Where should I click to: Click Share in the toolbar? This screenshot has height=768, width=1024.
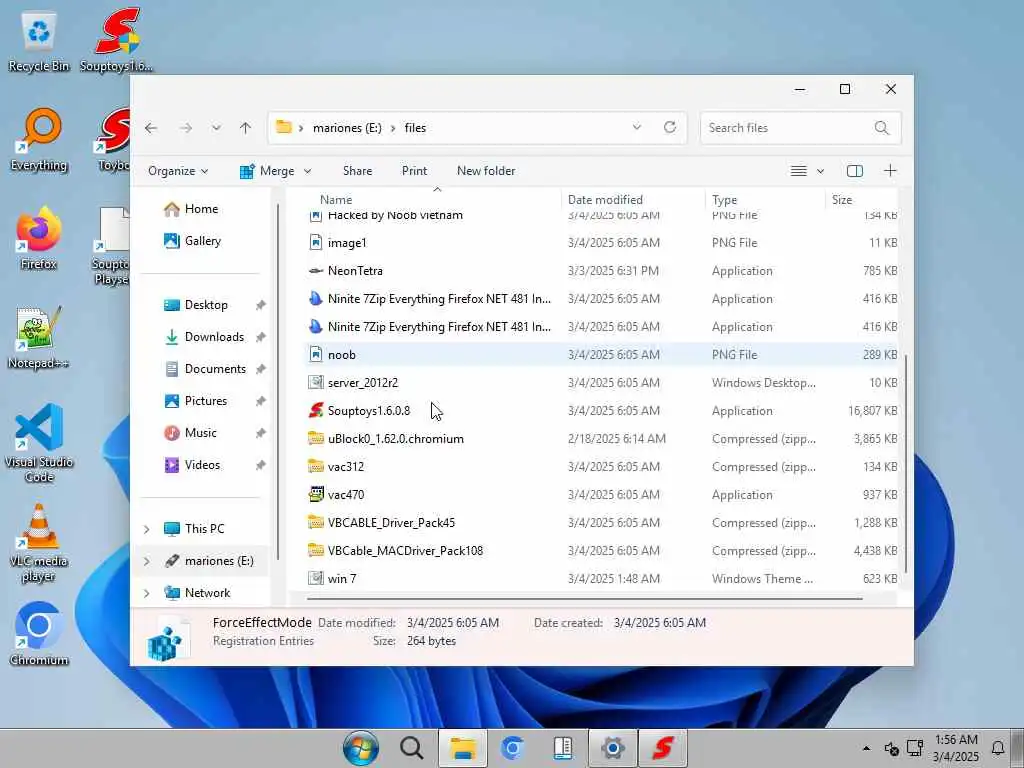click(x=357, y=171)
